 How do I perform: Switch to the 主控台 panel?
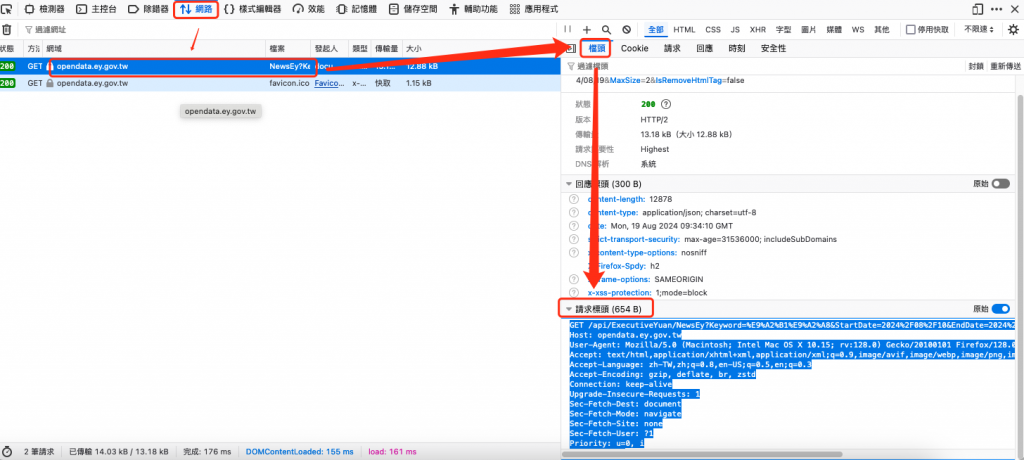pyautogui.click(x=96, y=9)
